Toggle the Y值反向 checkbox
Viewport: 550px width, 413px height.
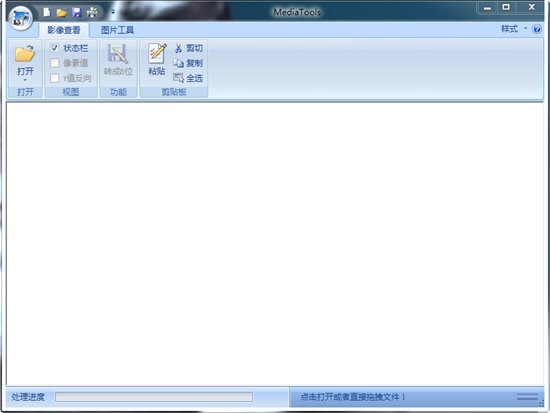click(55, 78)
